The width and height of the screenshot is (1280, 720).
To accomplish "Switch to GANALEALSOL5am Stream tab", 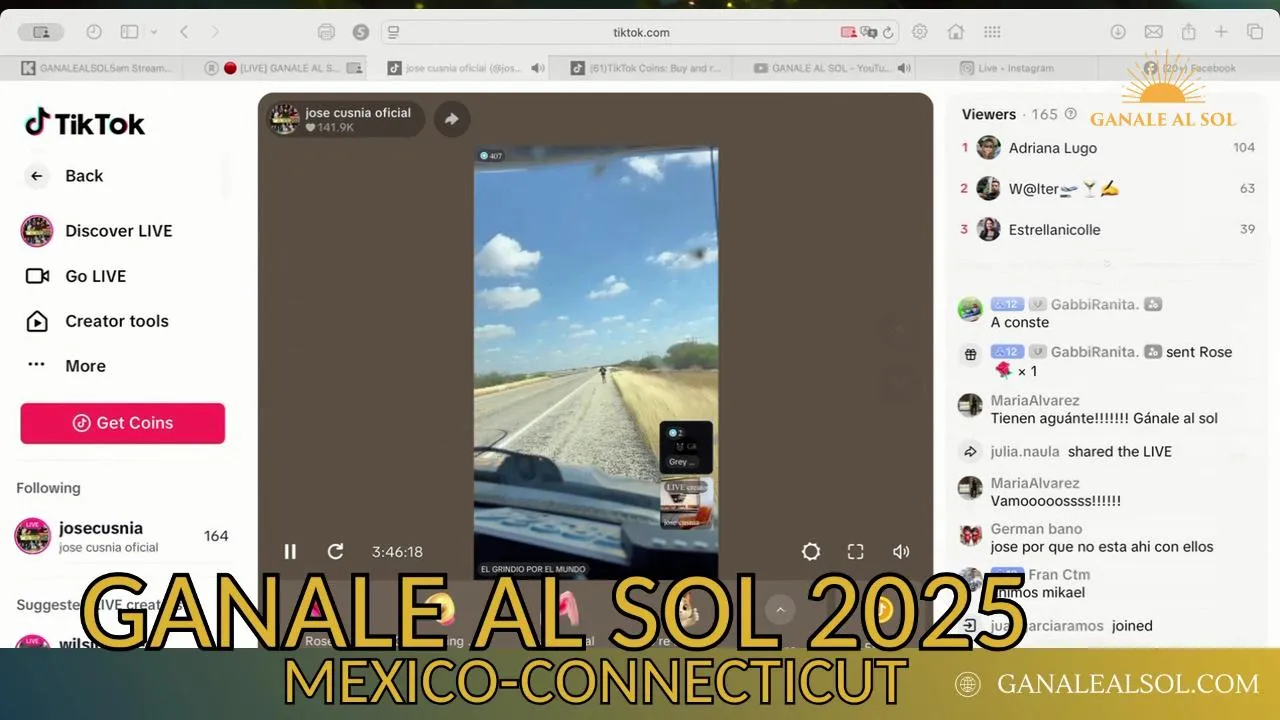I will pos(99,68).
